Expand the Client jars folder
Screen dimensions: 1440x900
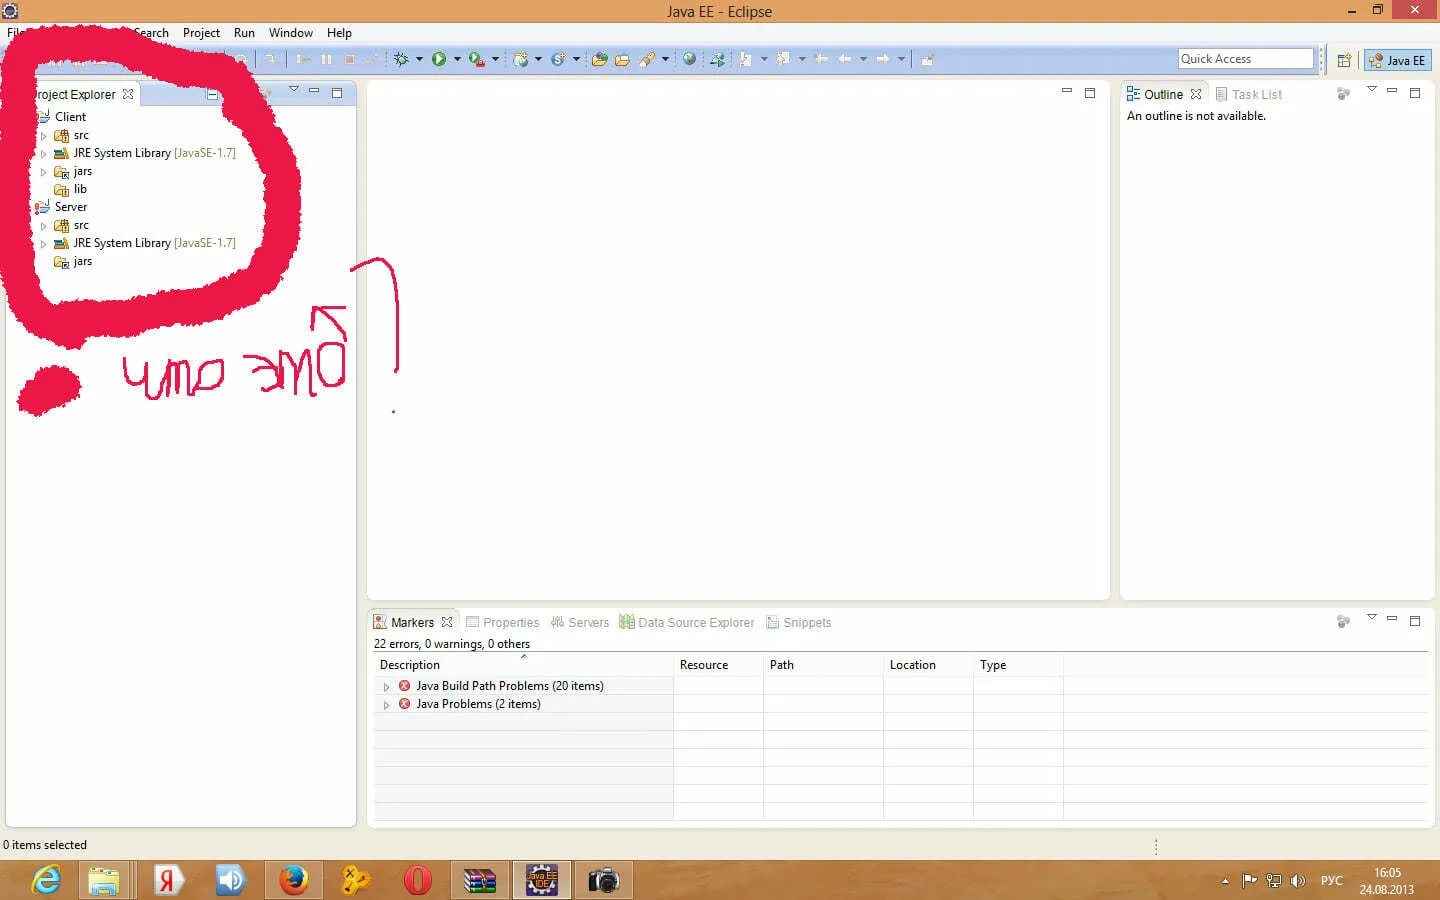43,172
